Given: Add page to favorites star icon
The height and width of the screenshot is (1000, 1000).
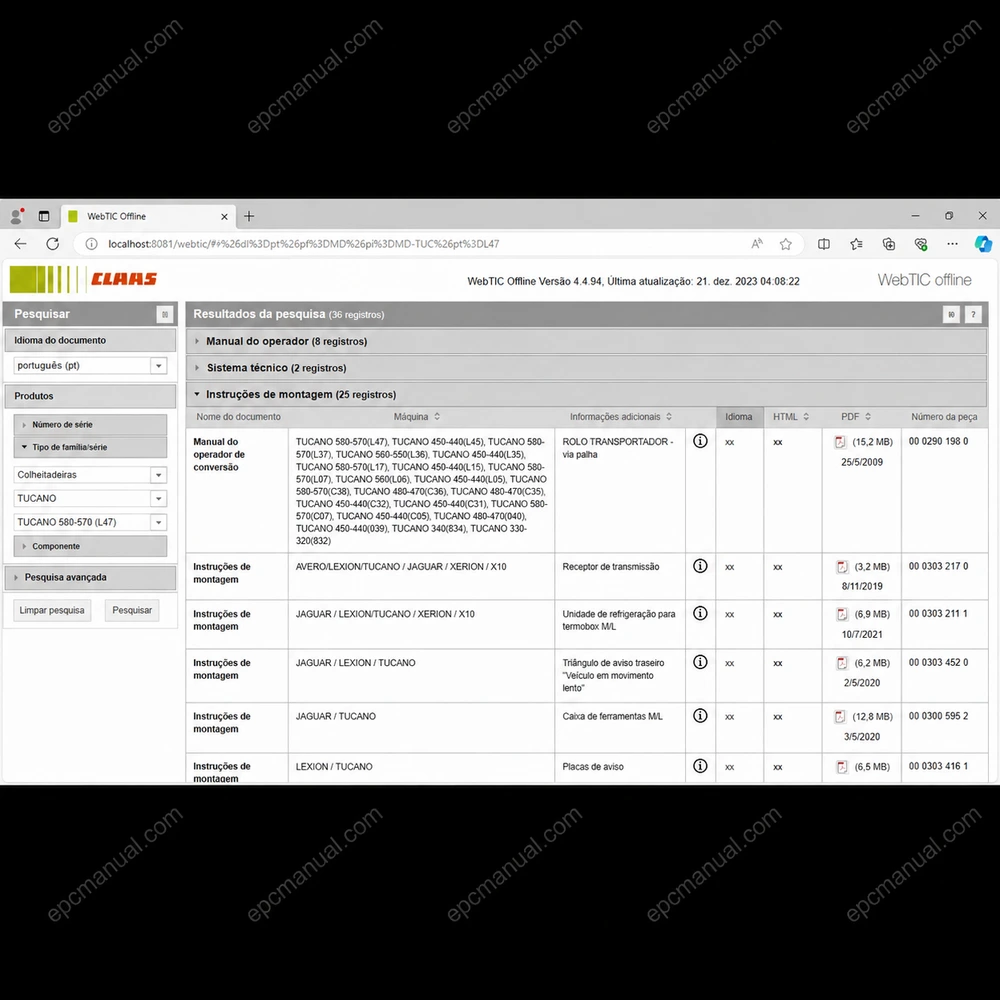Looking at the screenshot, I should tap(785, 244).
